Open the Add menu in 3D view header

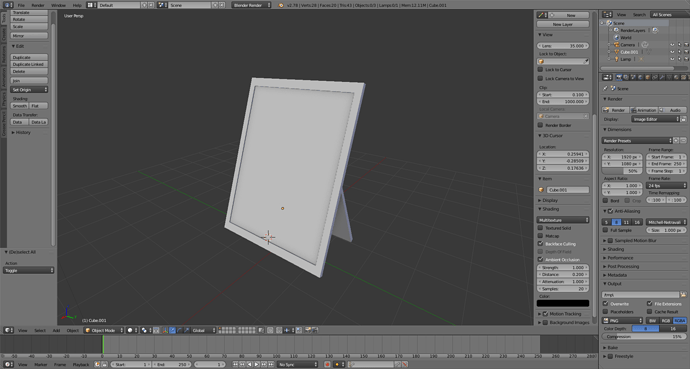point(56,330)
